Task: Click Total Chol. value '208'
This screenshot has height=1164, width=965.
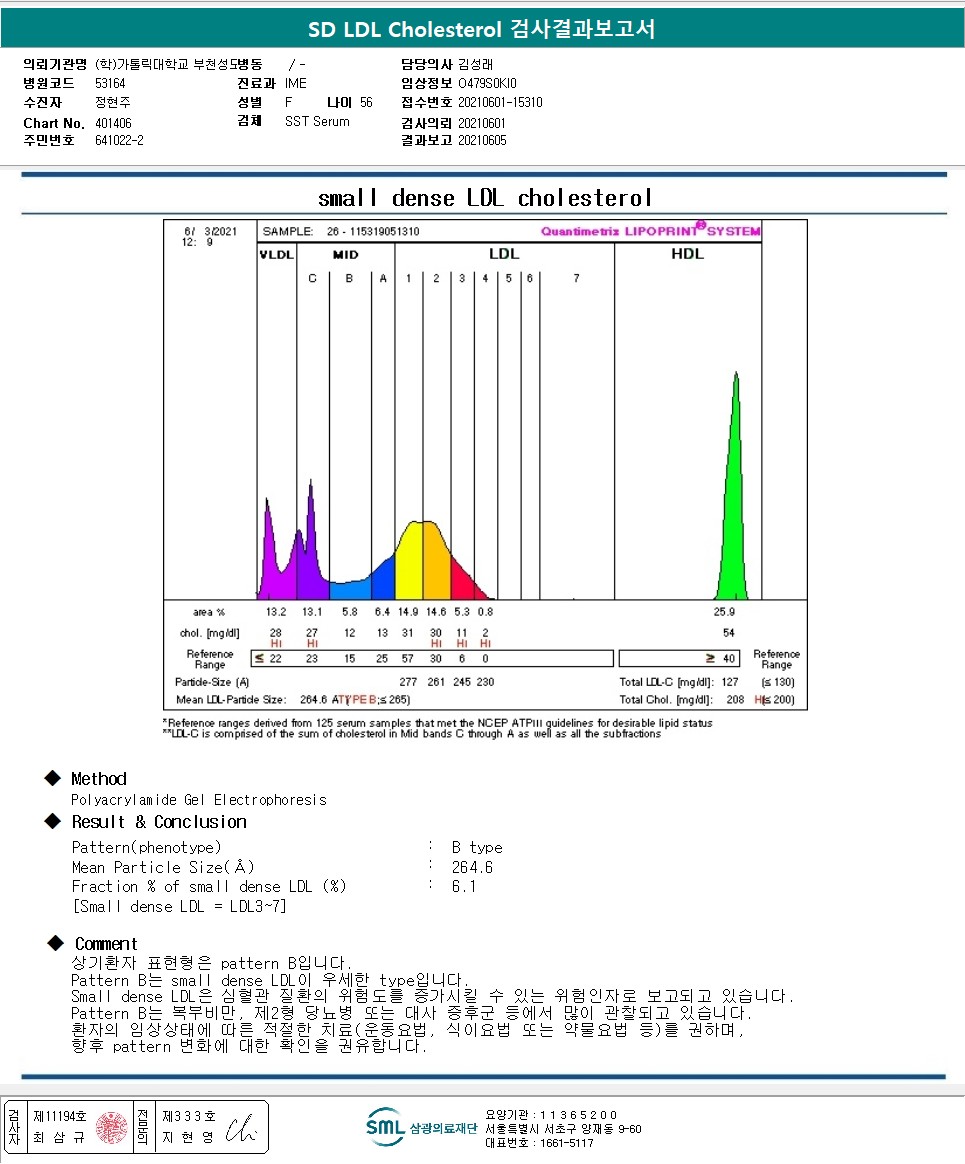Action: [x=735, y=699]
